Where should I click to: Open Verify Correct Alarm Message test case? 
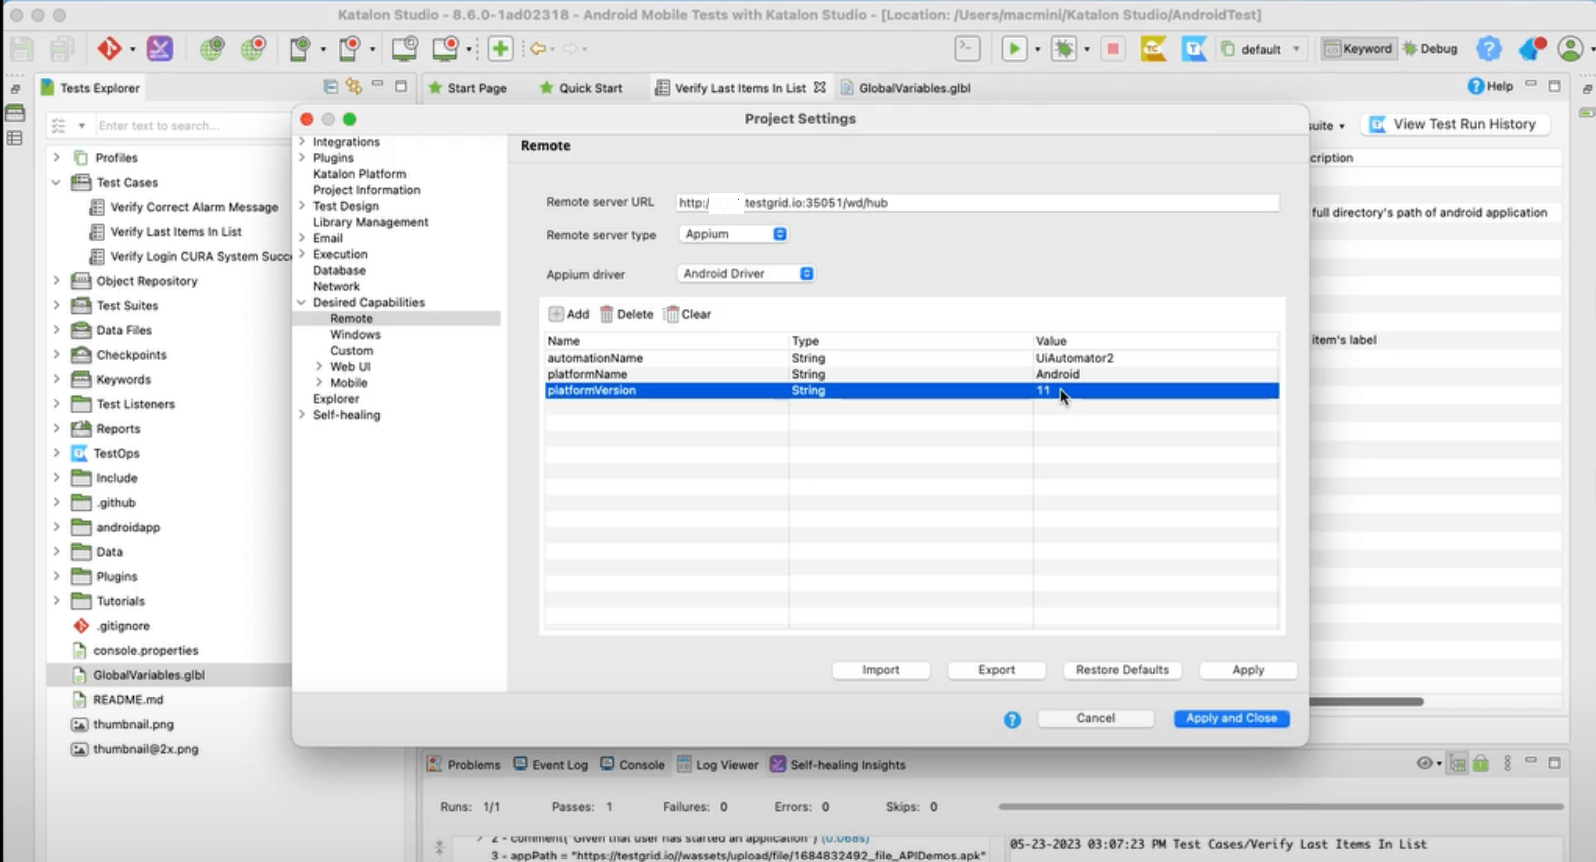point(194,207)
